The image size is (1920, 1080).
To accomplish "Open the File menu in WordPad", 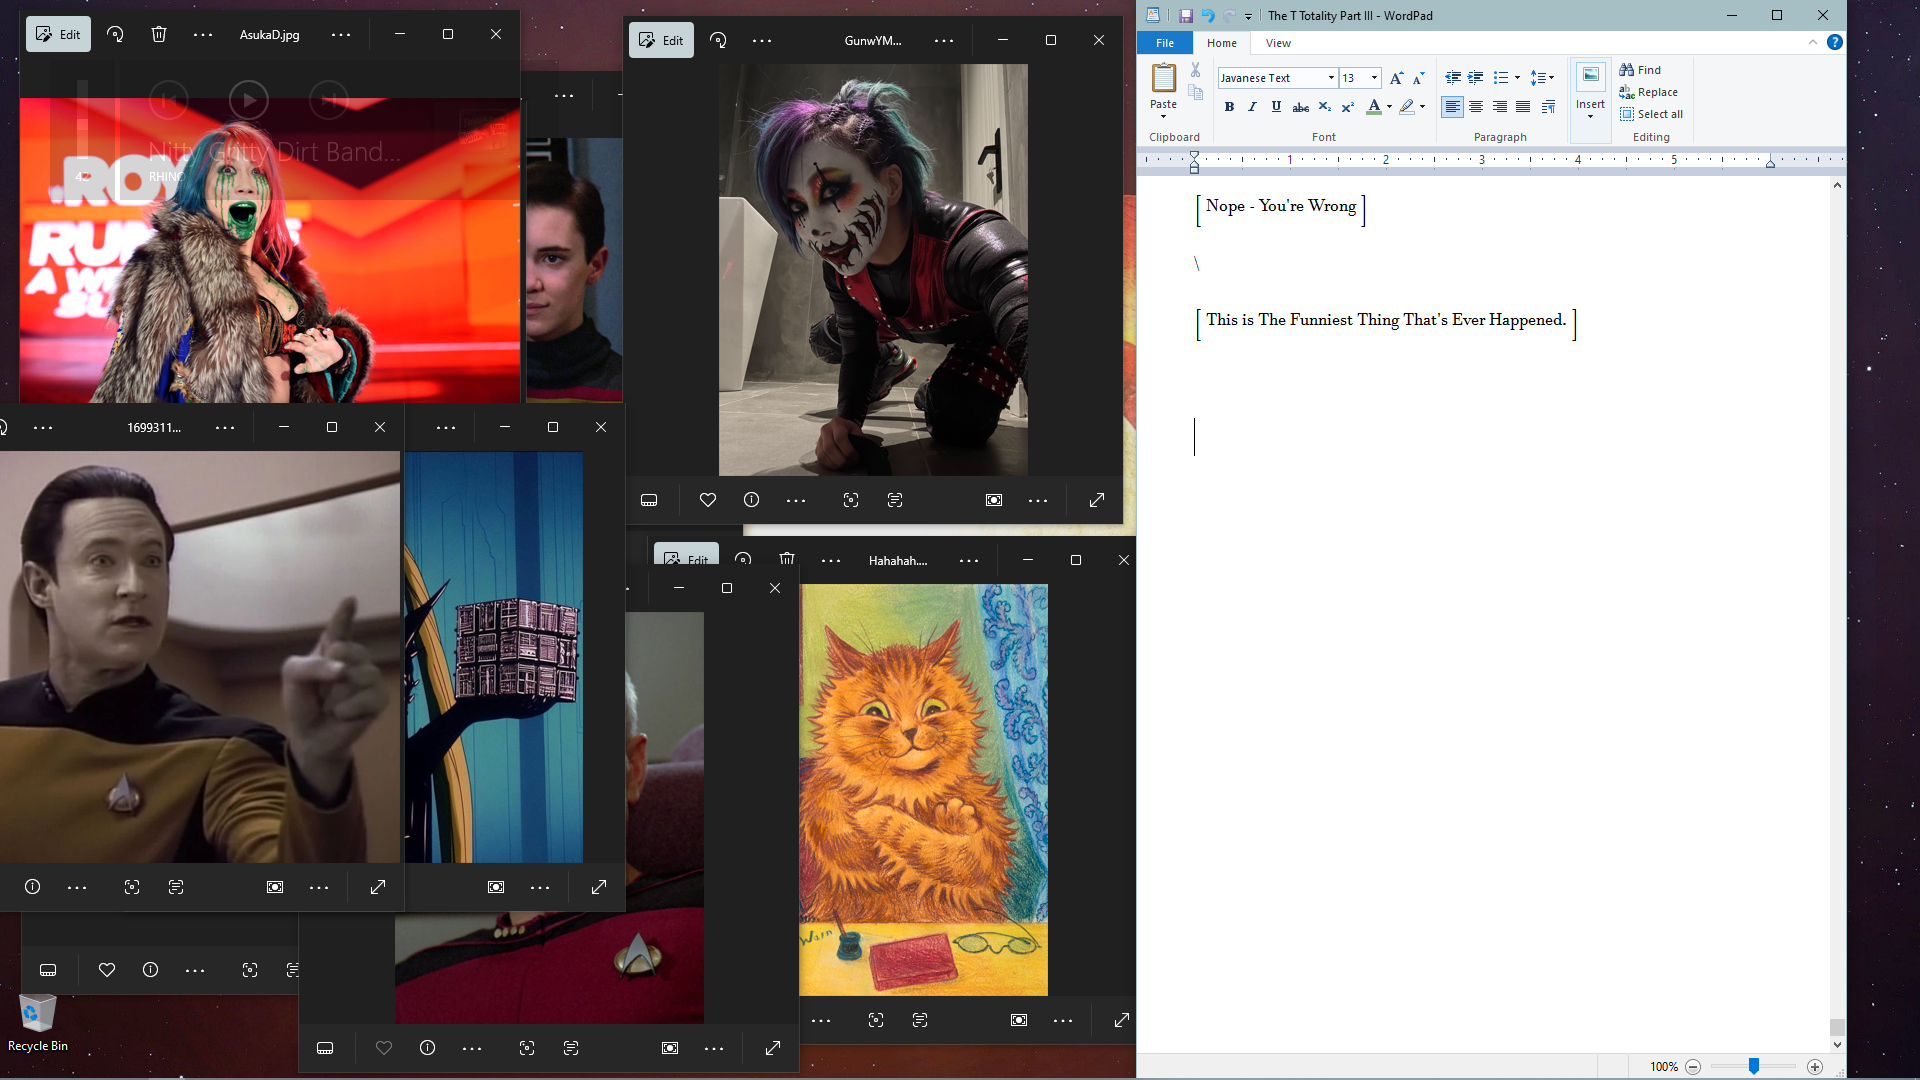I will (1165, 43).
